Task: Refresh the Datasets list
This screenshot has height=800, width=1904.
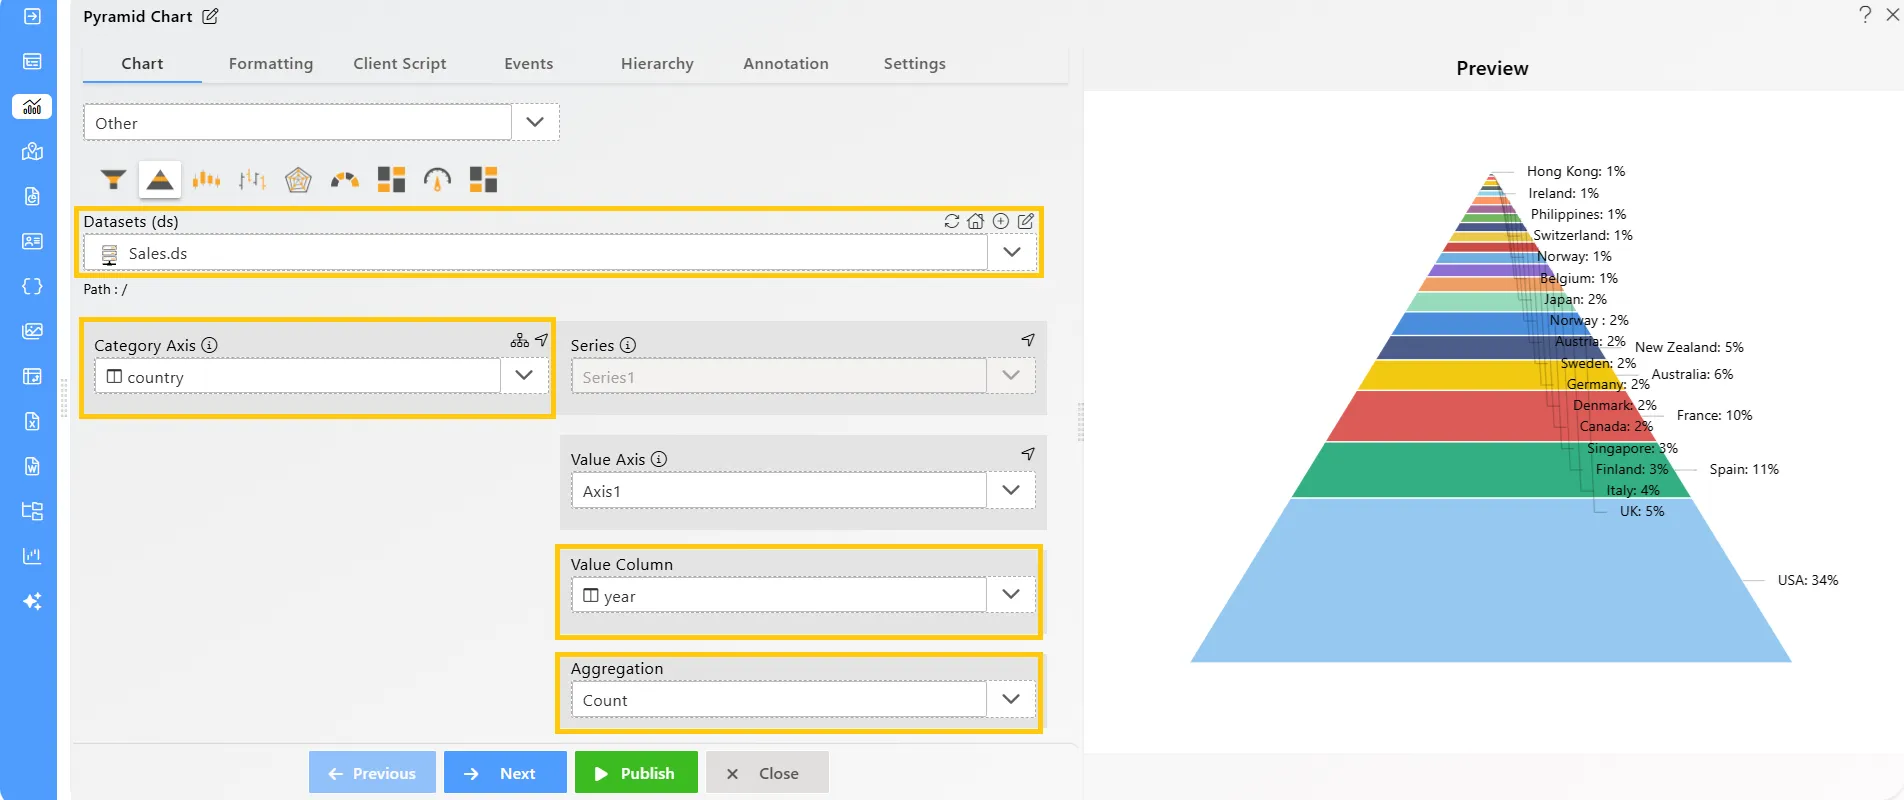Action: pyautogui.click(x=952, y=221)
